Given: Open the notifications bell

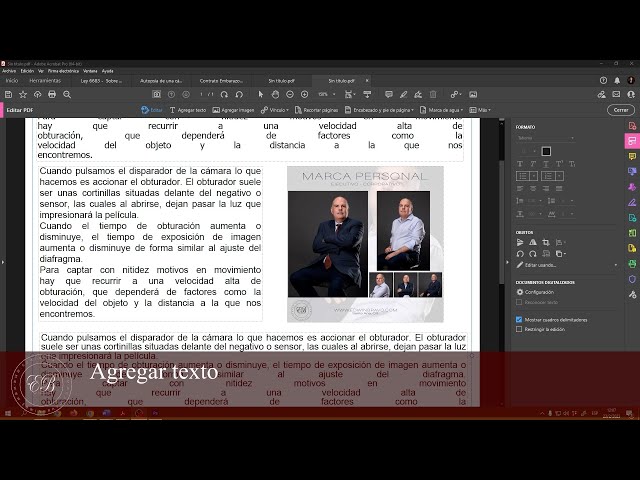Looking at the screenshot, I should pyautogui.click(x=617, y=80).
